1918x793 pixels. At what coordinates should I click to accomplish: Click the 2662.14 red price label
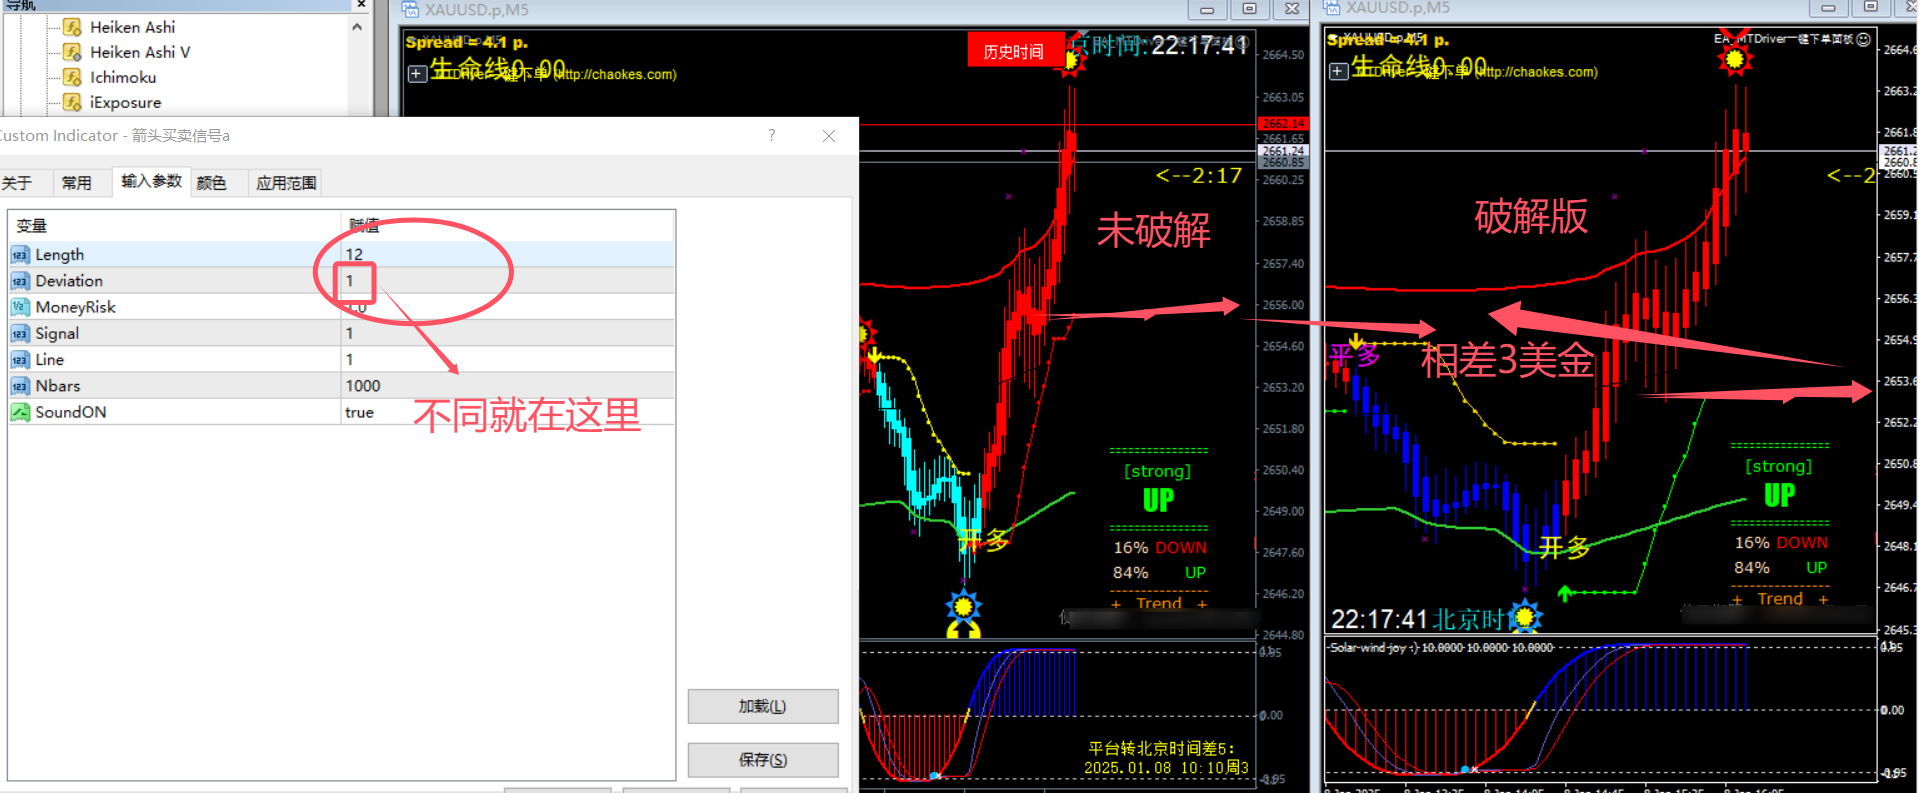(x=1282, y=124)
